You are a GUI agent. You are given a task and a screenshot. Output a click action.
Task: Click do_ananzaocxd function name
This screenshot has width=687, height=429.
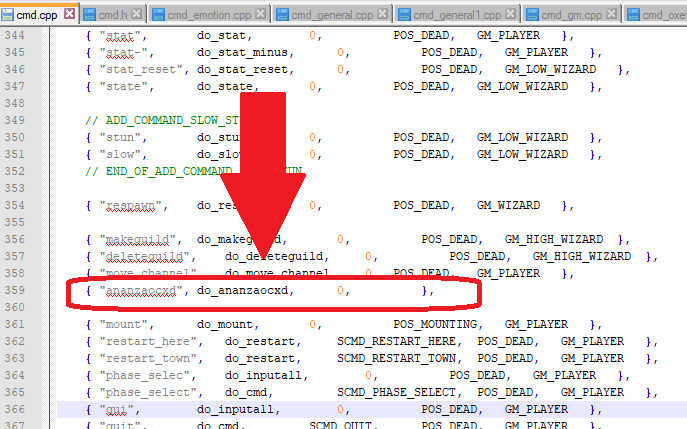(x=242, y=291)
